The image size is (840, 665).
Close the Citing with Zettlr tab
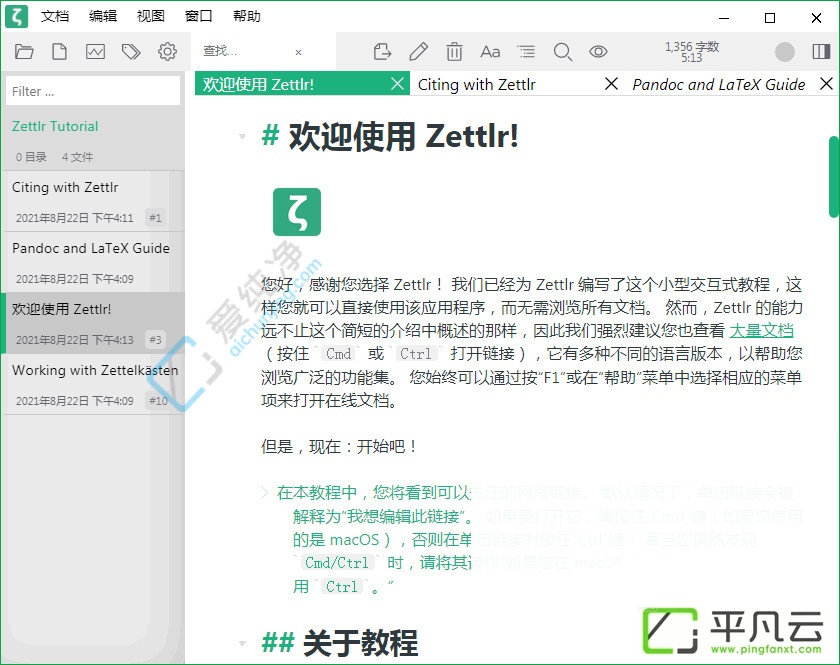tap(611, 84)
